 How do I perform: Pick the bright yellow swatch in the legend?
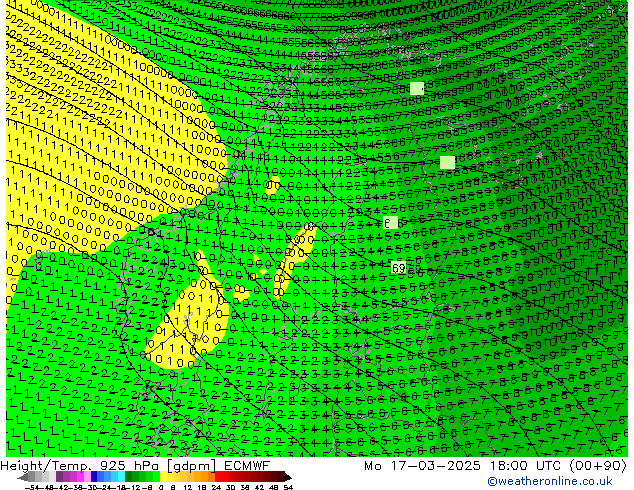coord(163,477)
